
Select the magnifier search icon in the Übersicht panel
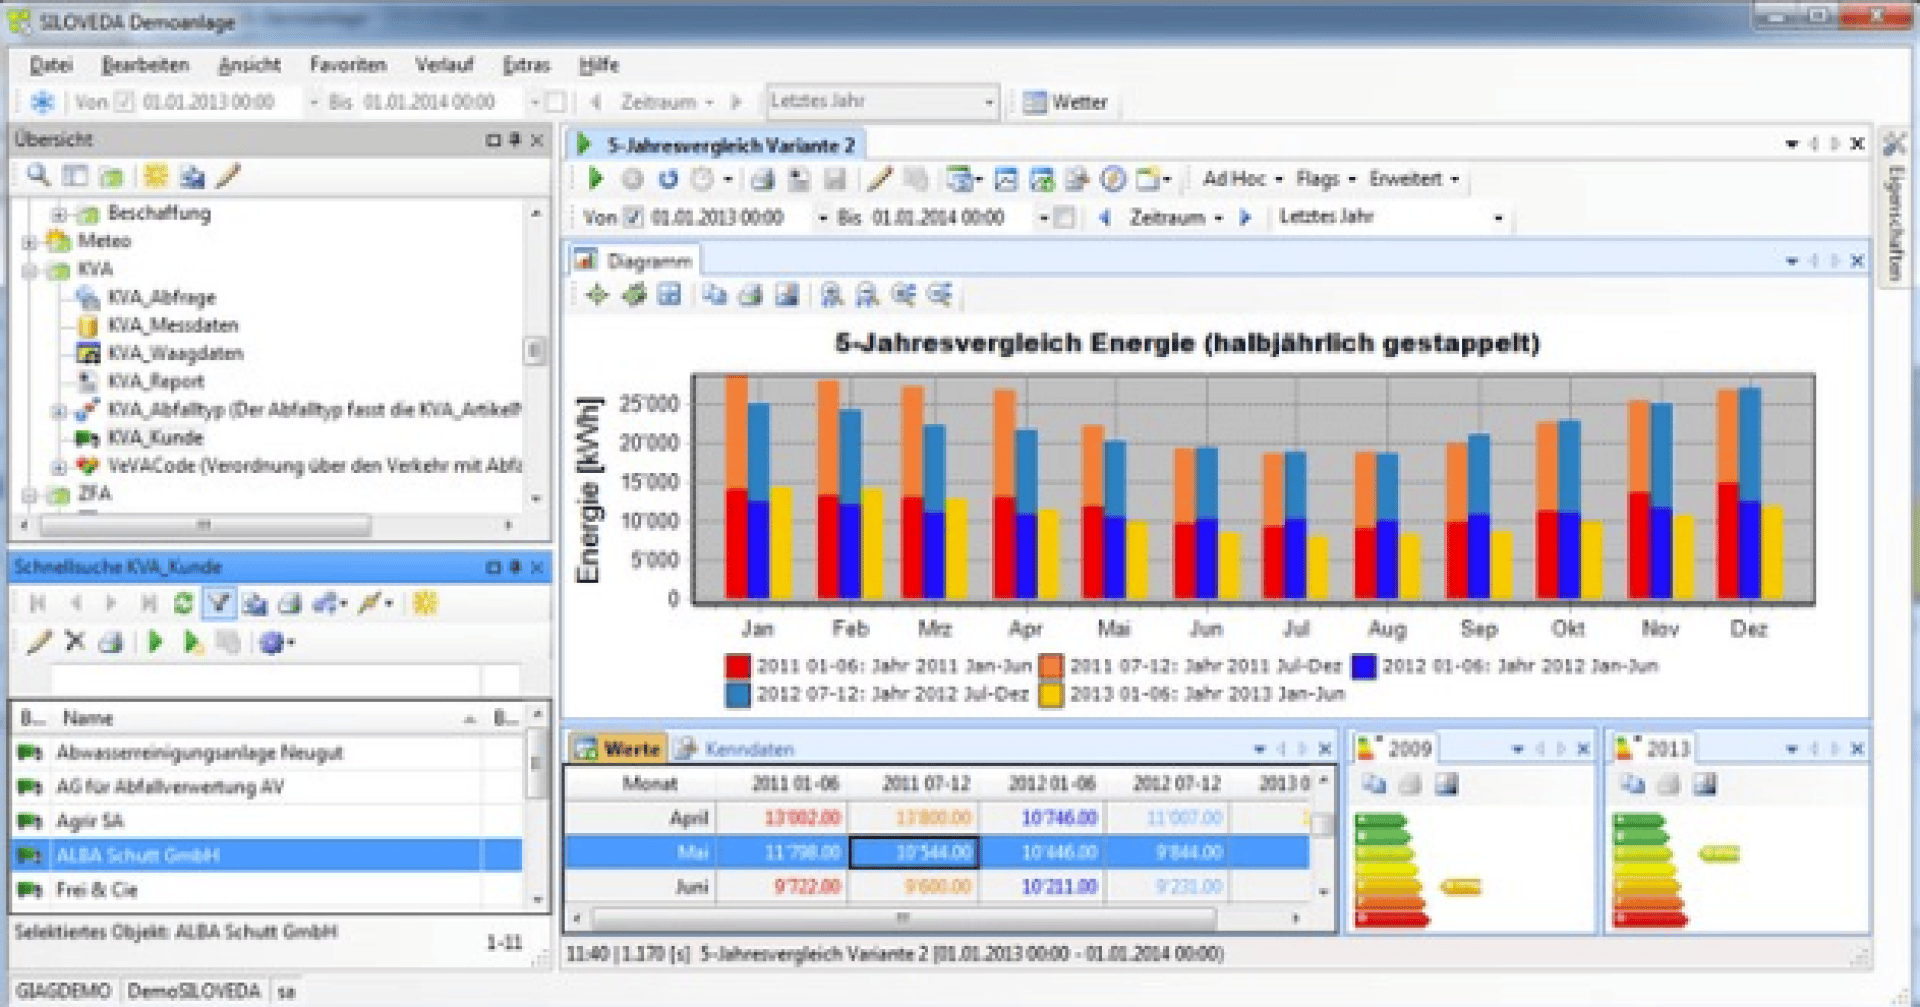coord(38,176)
